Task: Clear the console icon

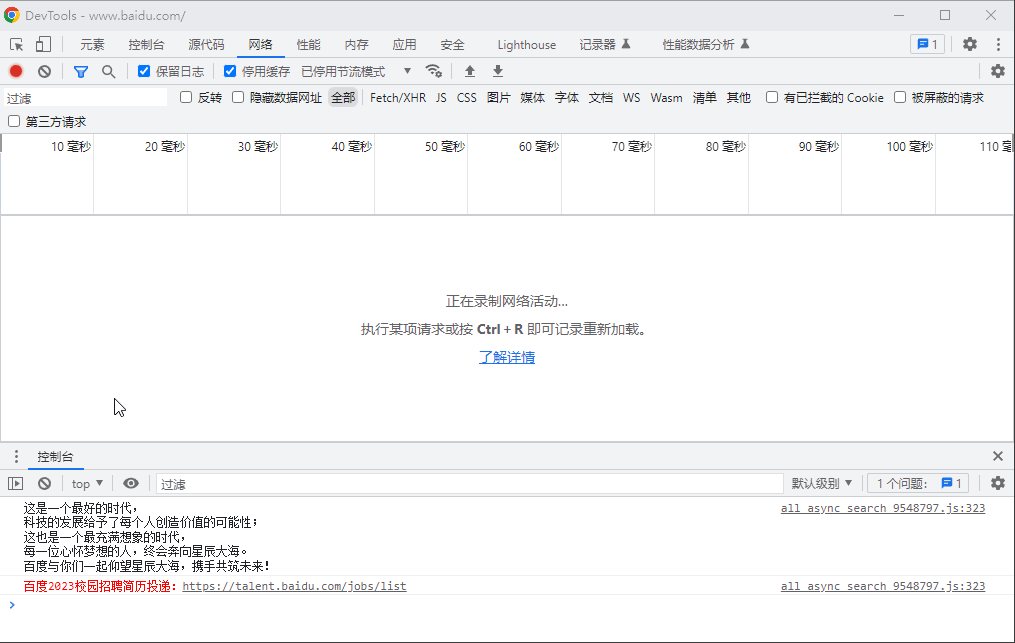Action: (x=44, y=484)
